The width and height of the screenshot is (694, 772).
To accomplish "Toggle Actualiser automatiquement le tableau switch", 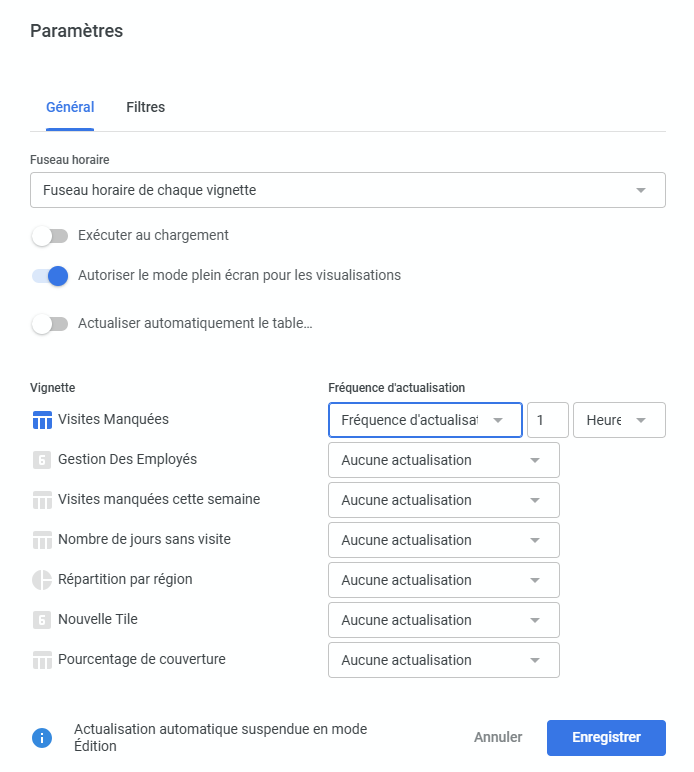I will pyautogui.click(x=50, y=324).
